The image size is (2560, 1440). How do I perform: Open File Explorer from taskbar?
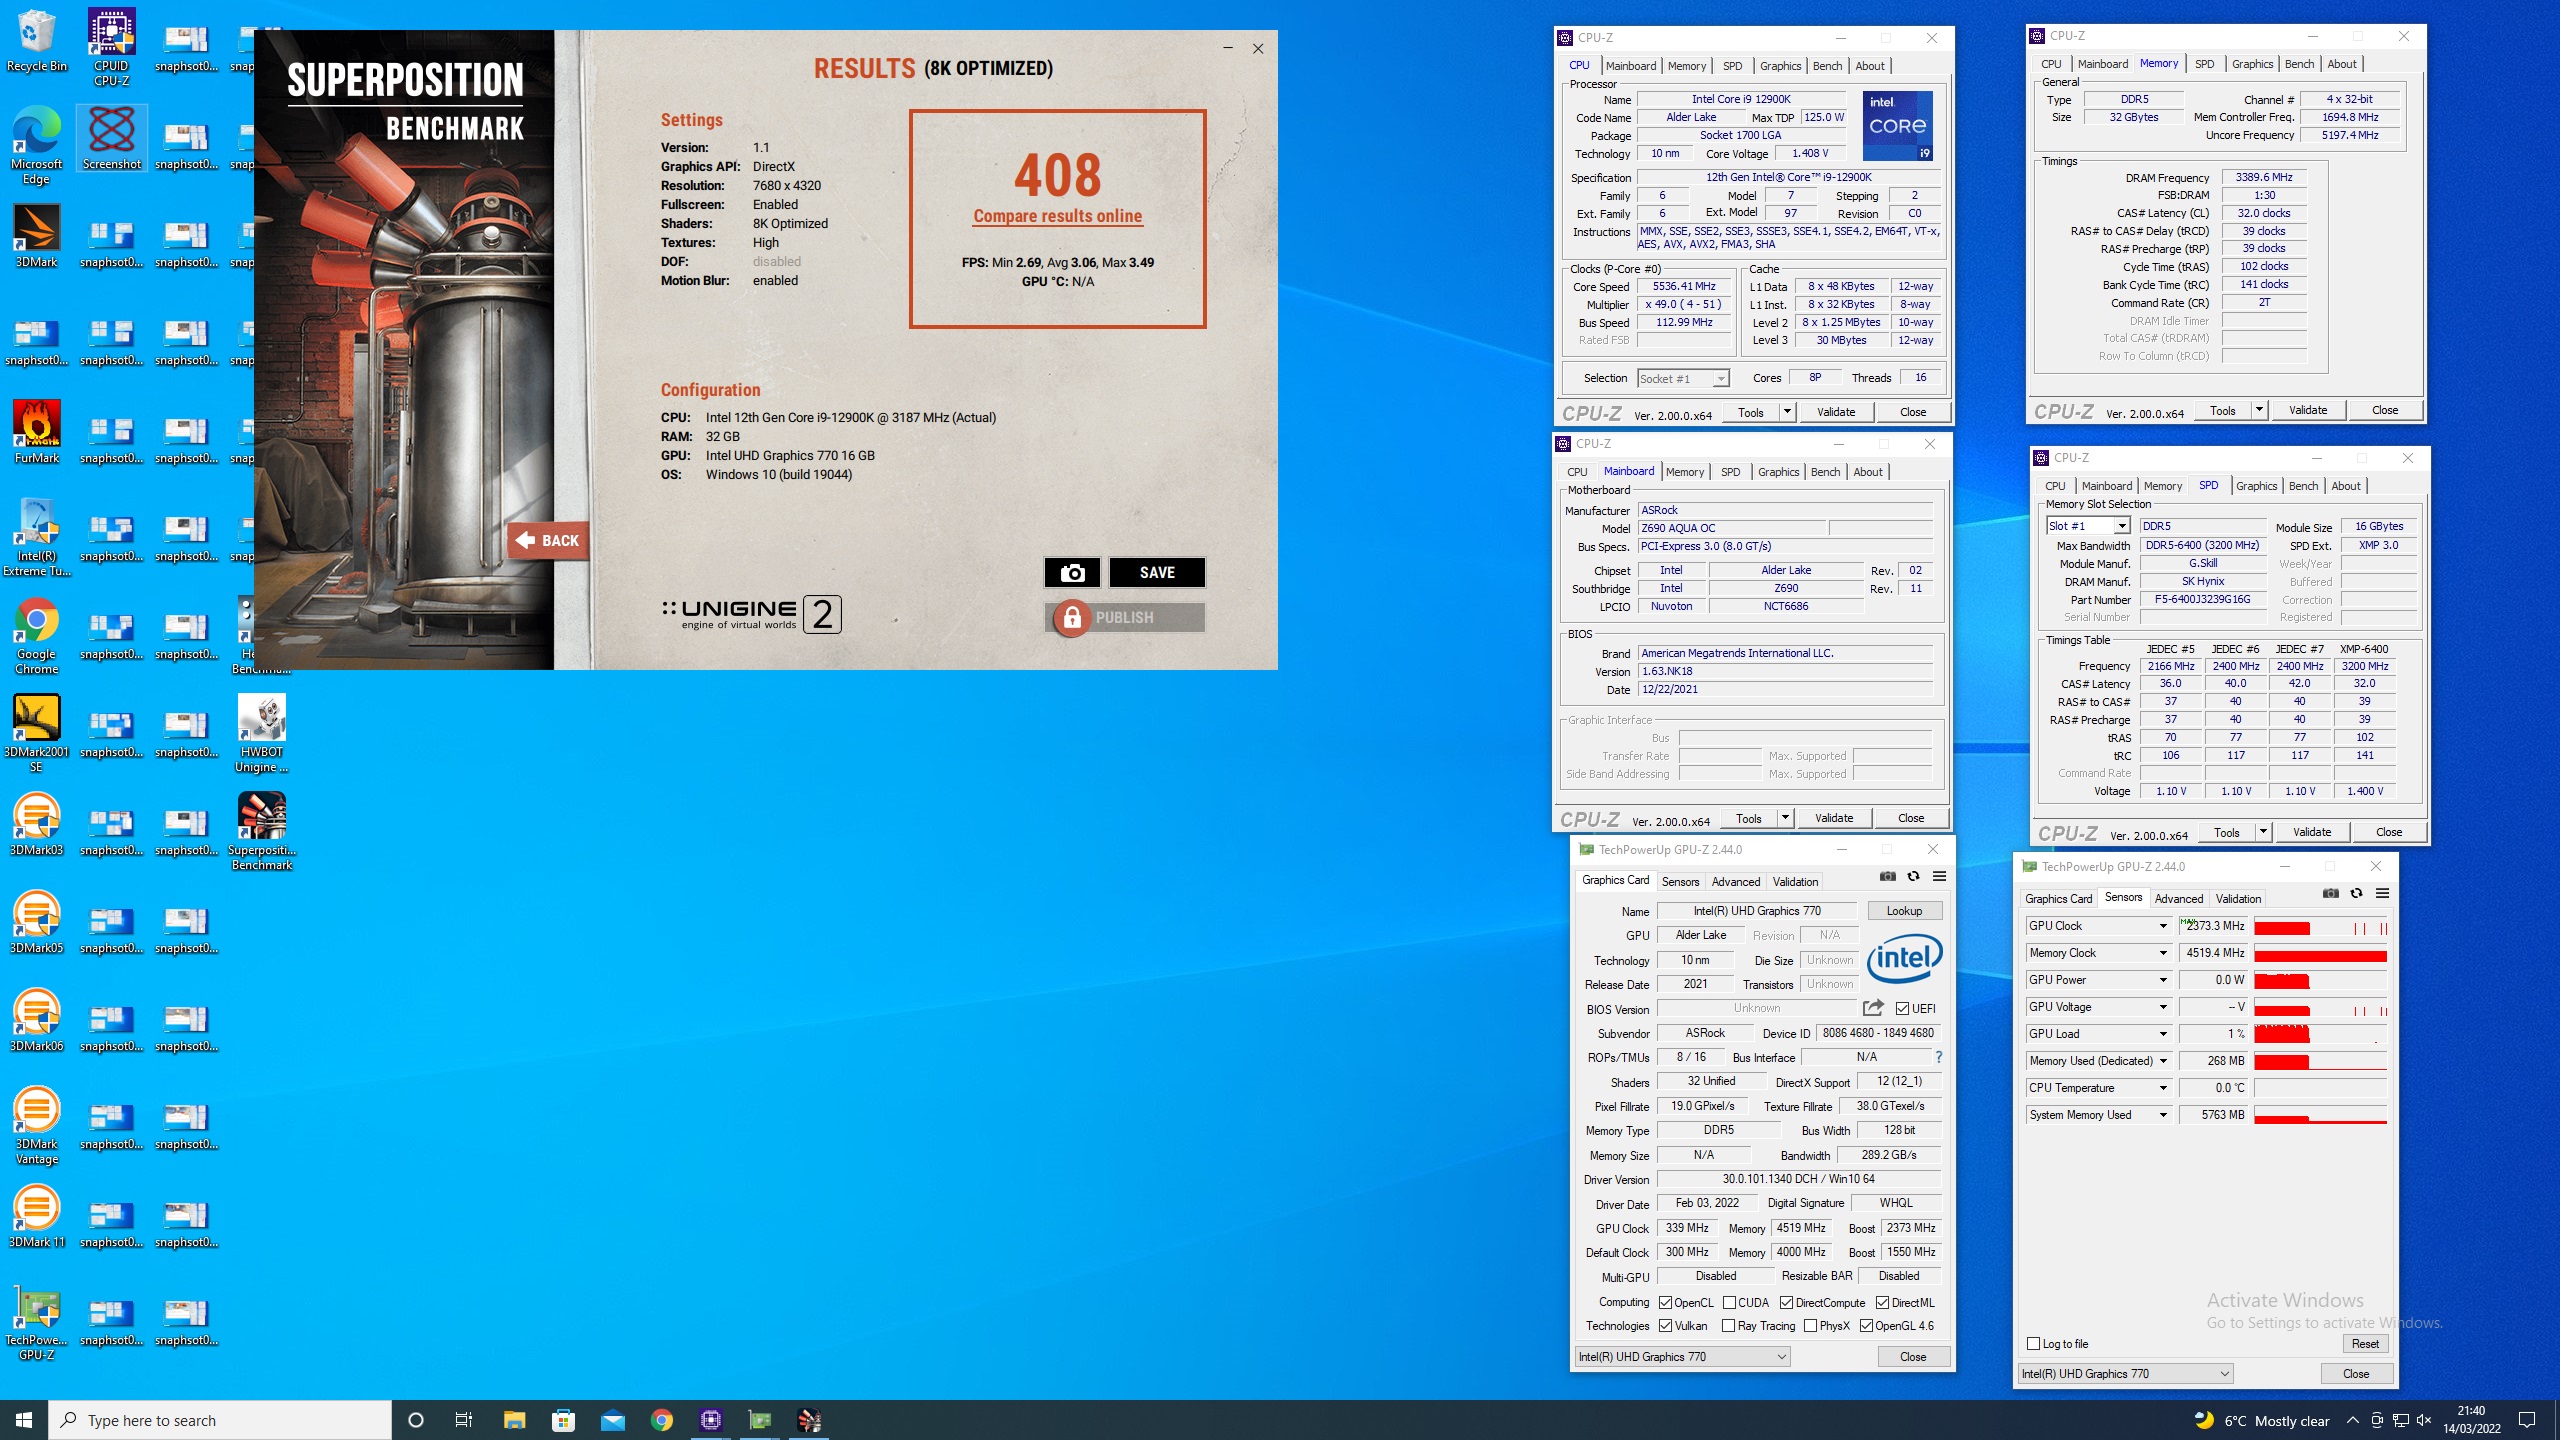(514, 1420)
